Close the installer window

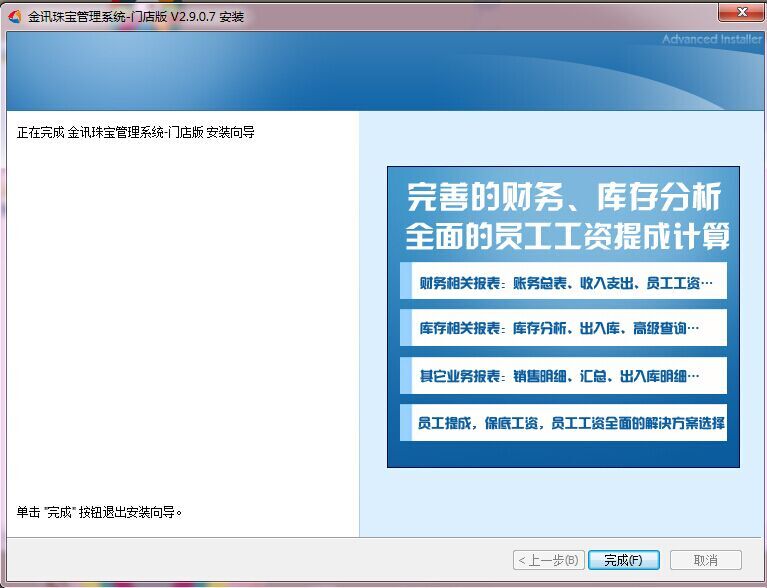(x=742, y=12)
